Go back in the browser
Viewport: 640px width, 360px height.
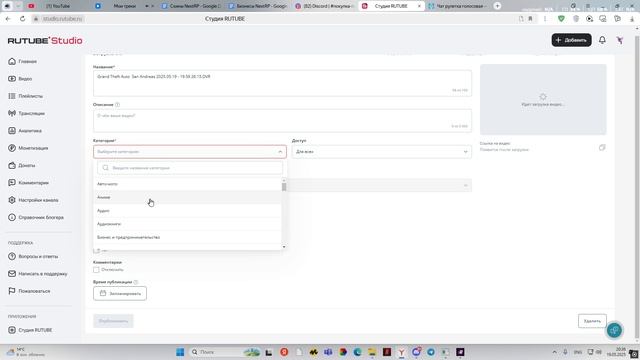[x=8, y=19]
